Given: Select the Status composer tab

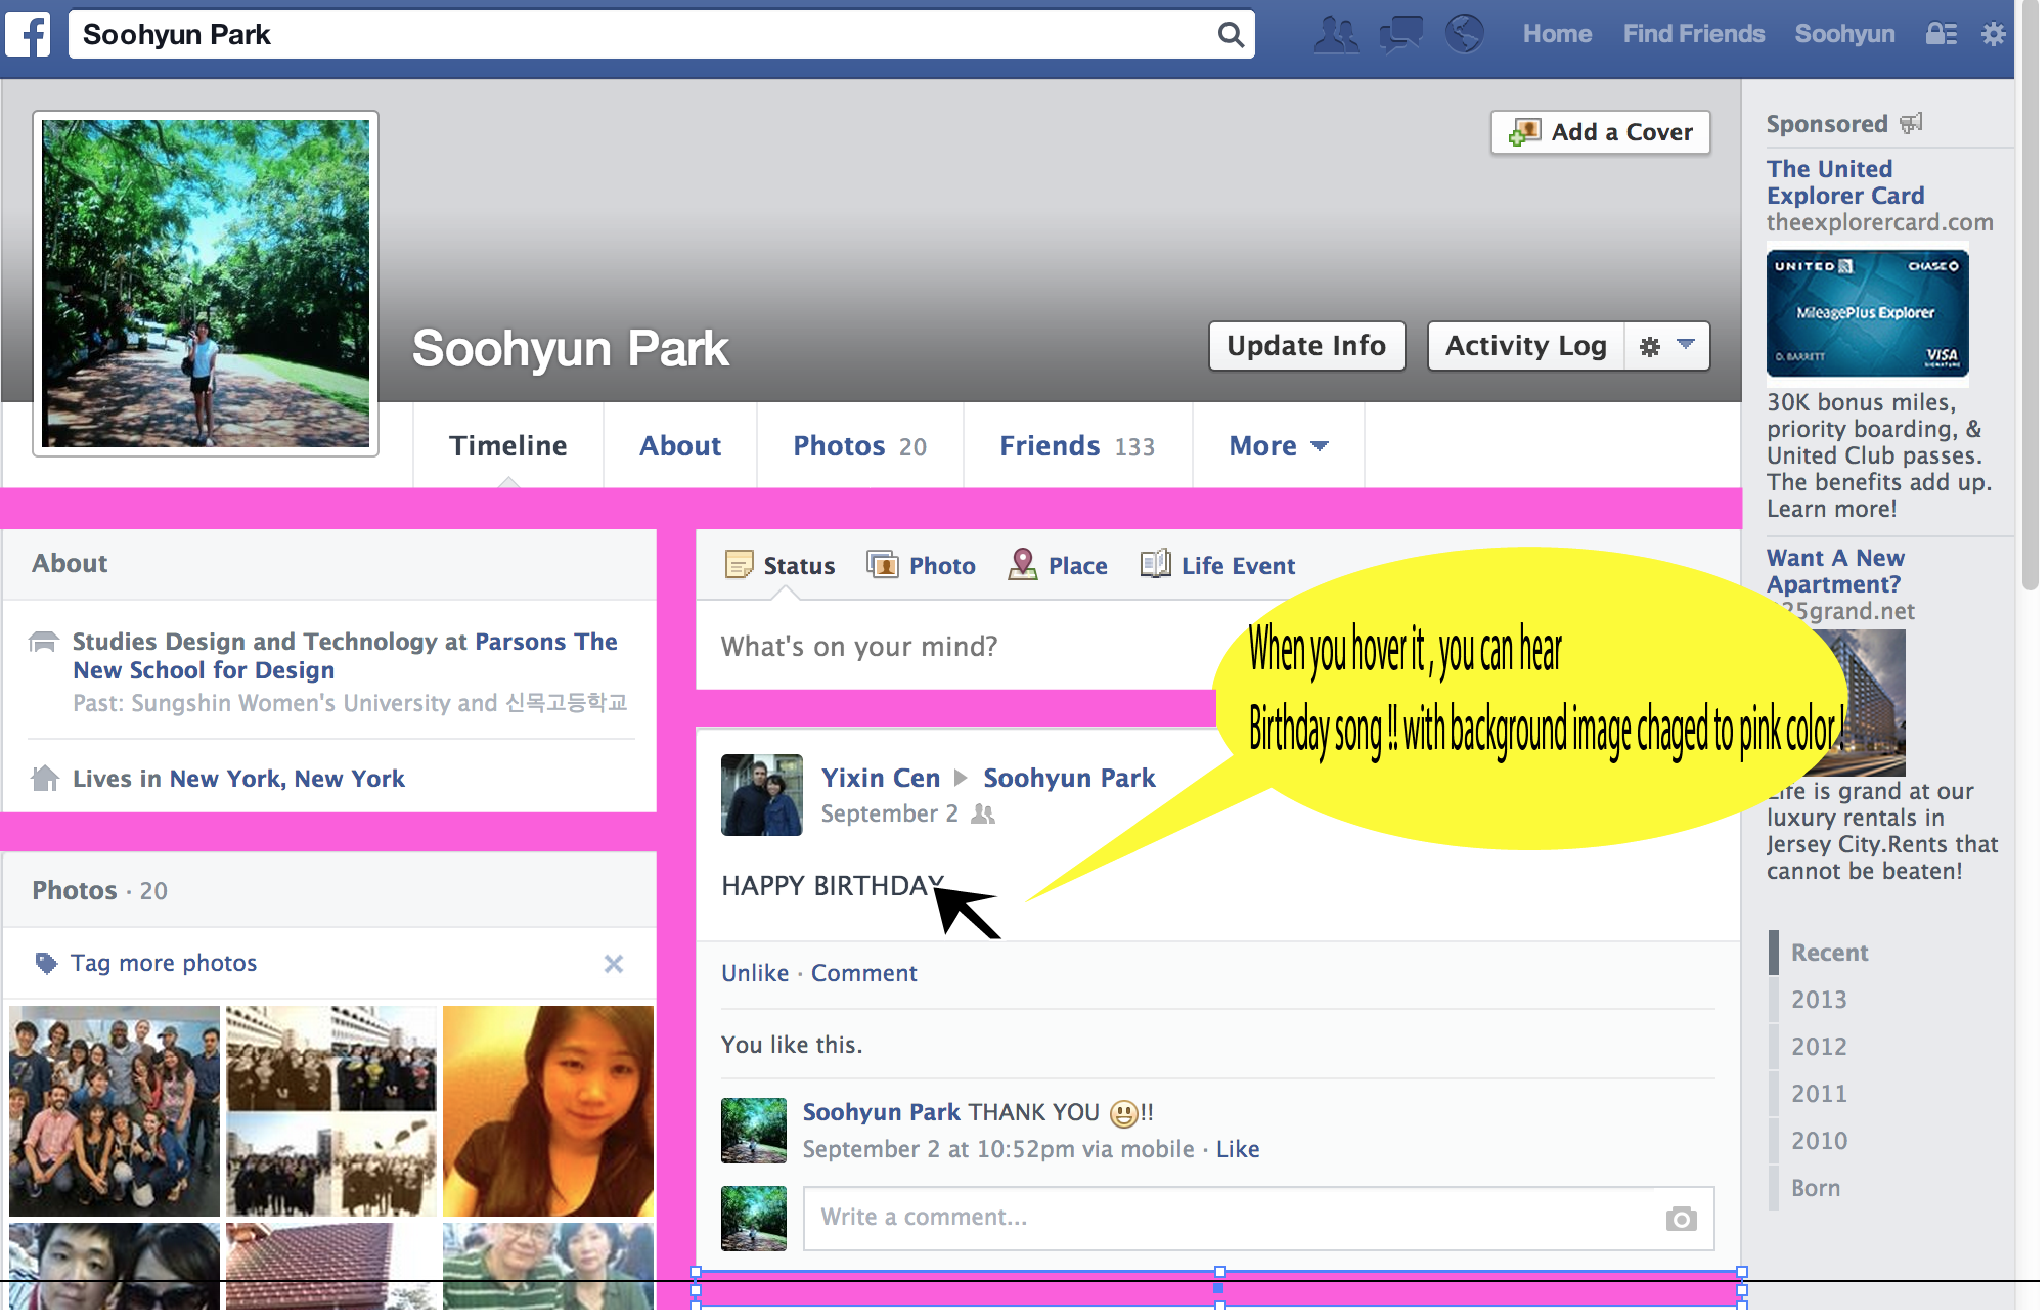Looking at the screenshot, I should coord(780,566).
